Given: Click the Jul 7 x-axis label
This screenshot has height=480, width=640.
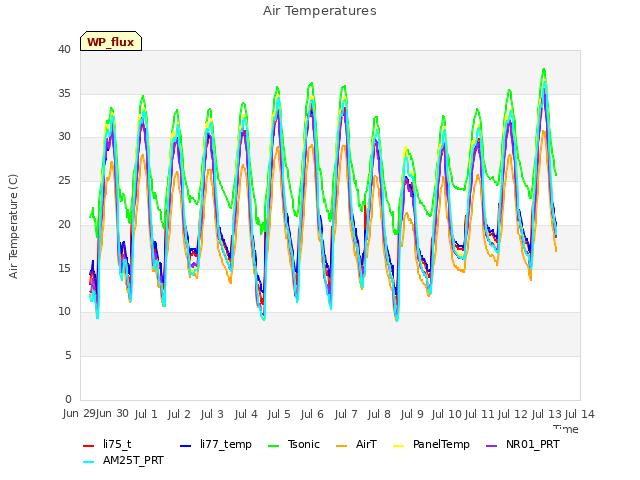Looking at the screenshot, I should 346,414.
